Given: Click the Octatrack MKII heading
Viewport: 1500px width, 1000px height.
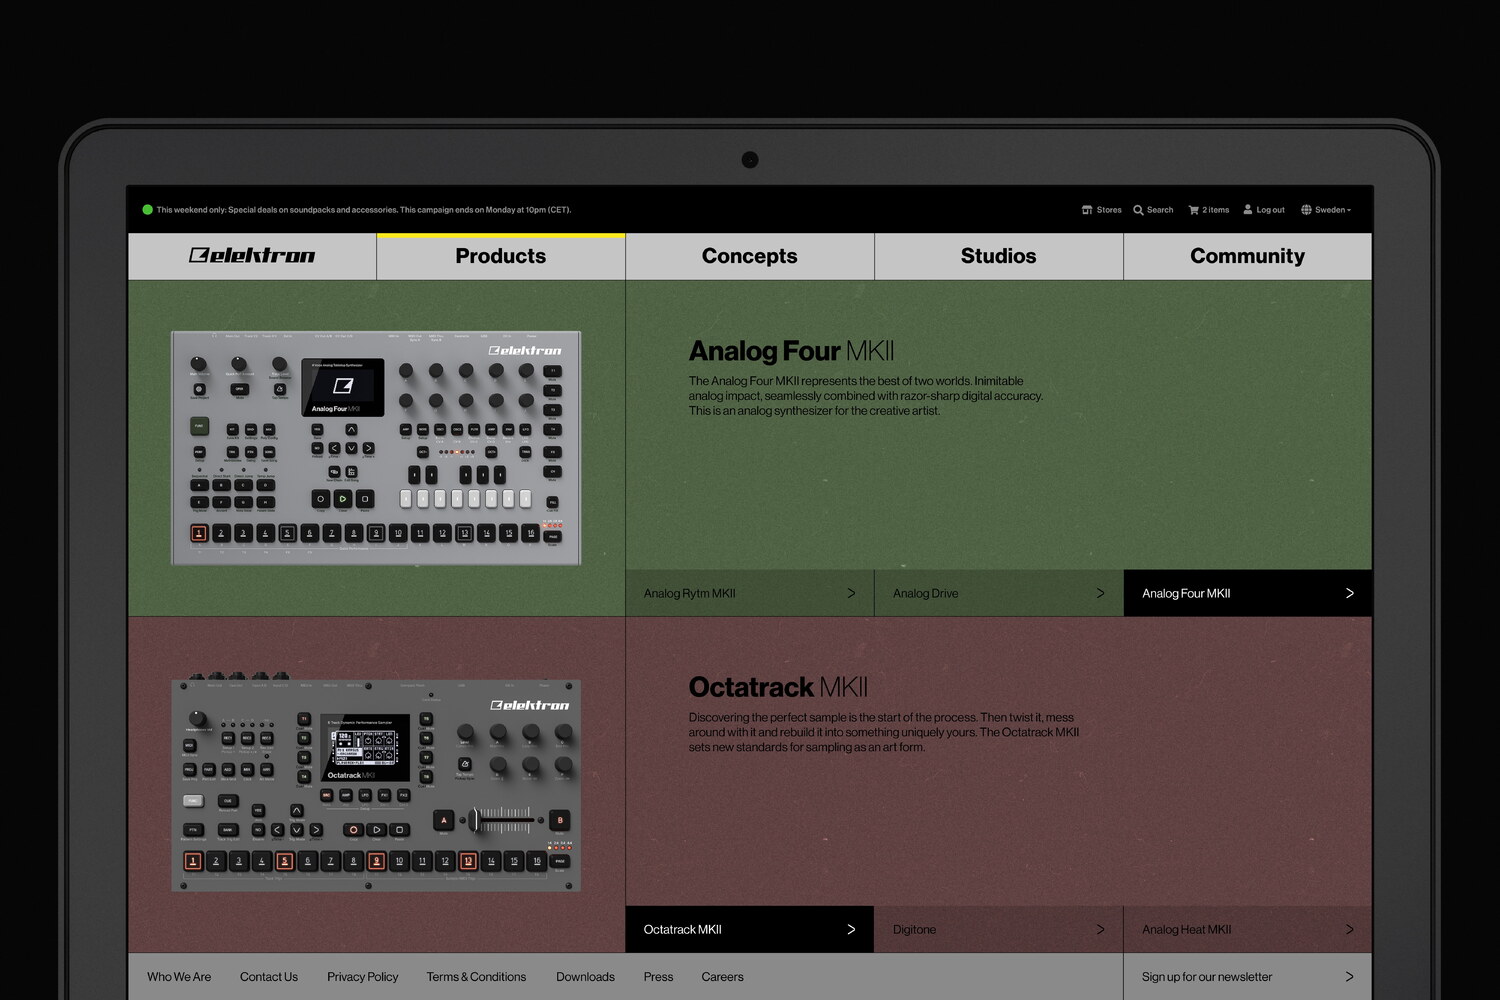Looking at the screenshot, I should pyautogui.click(x=778, y=687).
